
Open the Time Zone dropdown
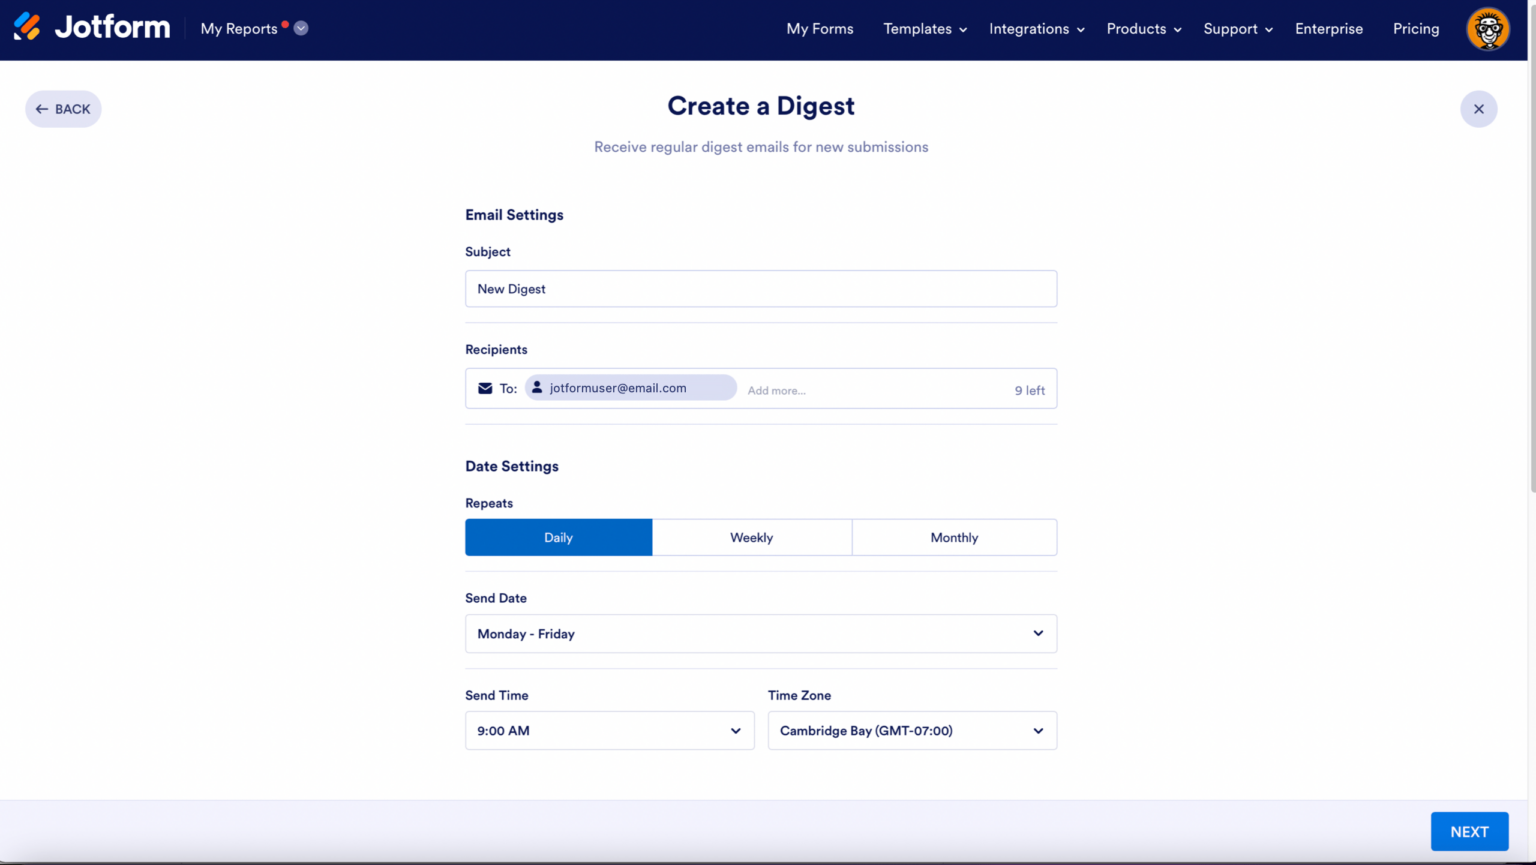click(x=911, y=730)
